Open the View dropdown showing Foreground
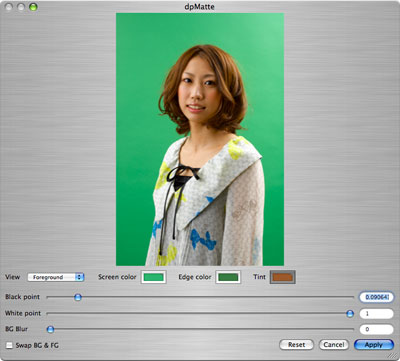The width and height of the screenshot is (400, 361). (56, 277)
